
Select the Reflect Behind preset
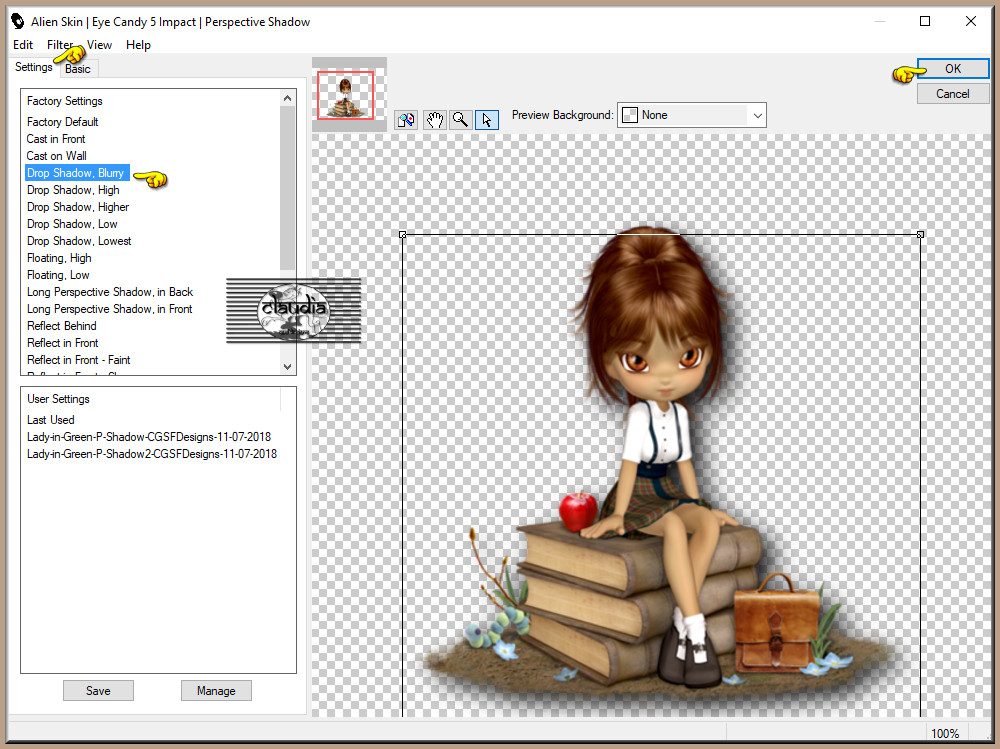62,326
